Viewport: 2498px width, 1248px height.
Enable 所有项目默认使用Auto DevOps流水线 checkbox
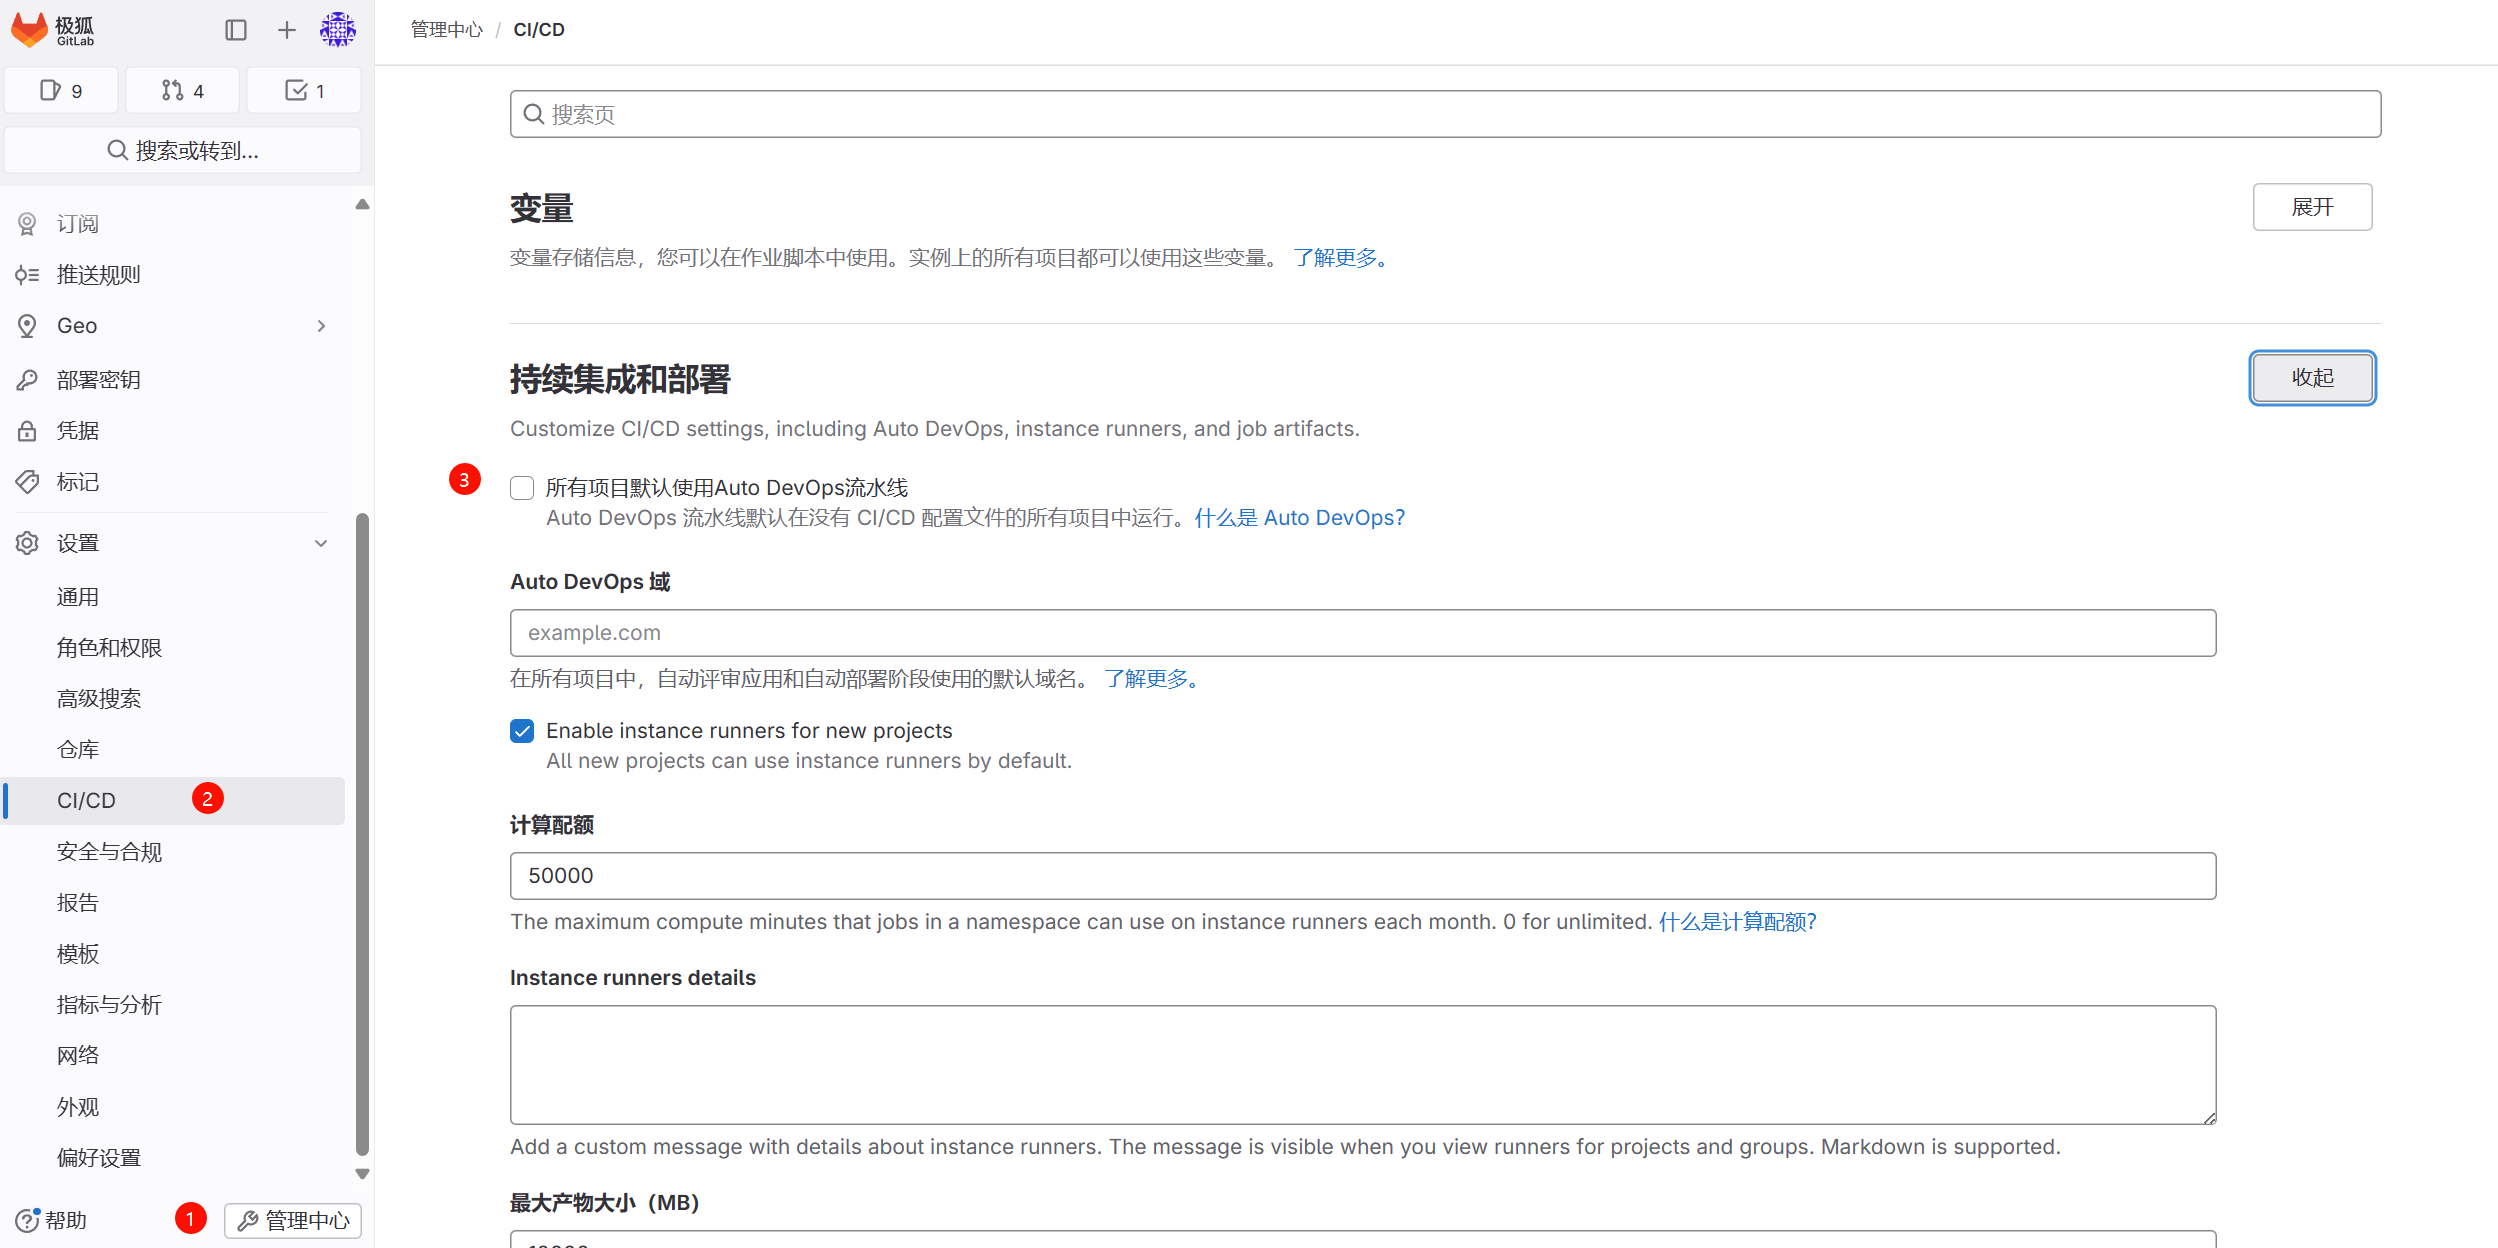522,488
